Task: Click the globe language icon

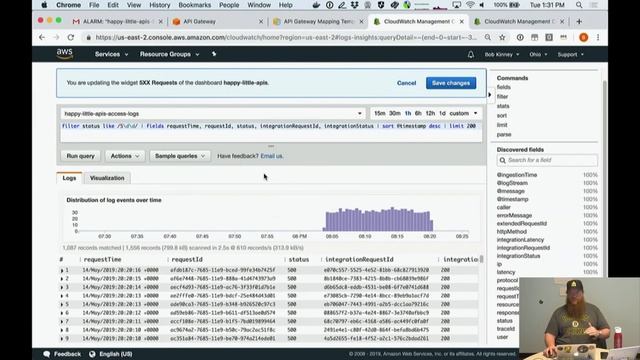Action: click(x=92, y=354)
